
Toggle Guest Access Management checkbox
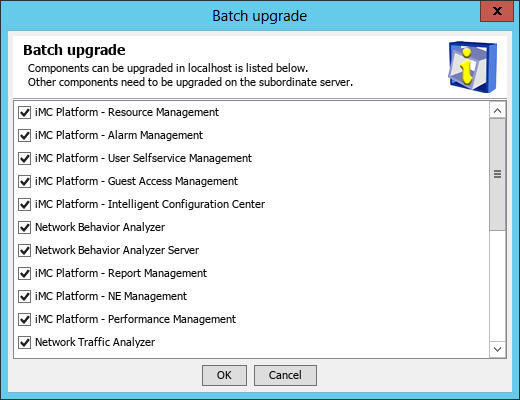pos(24,181)
